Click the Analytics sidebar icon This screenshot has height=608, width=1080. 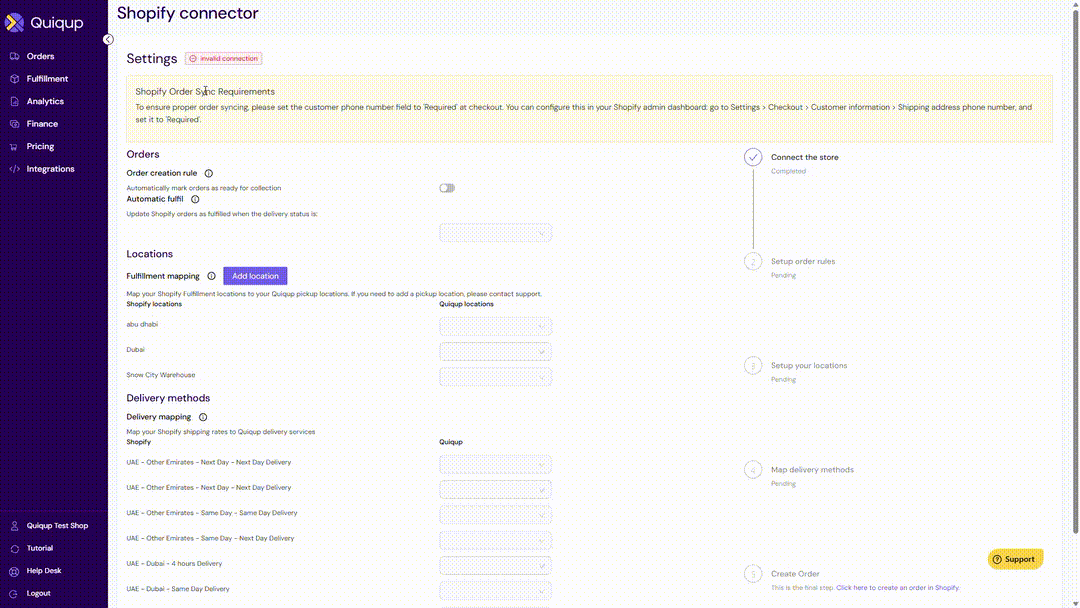(14, 101)
